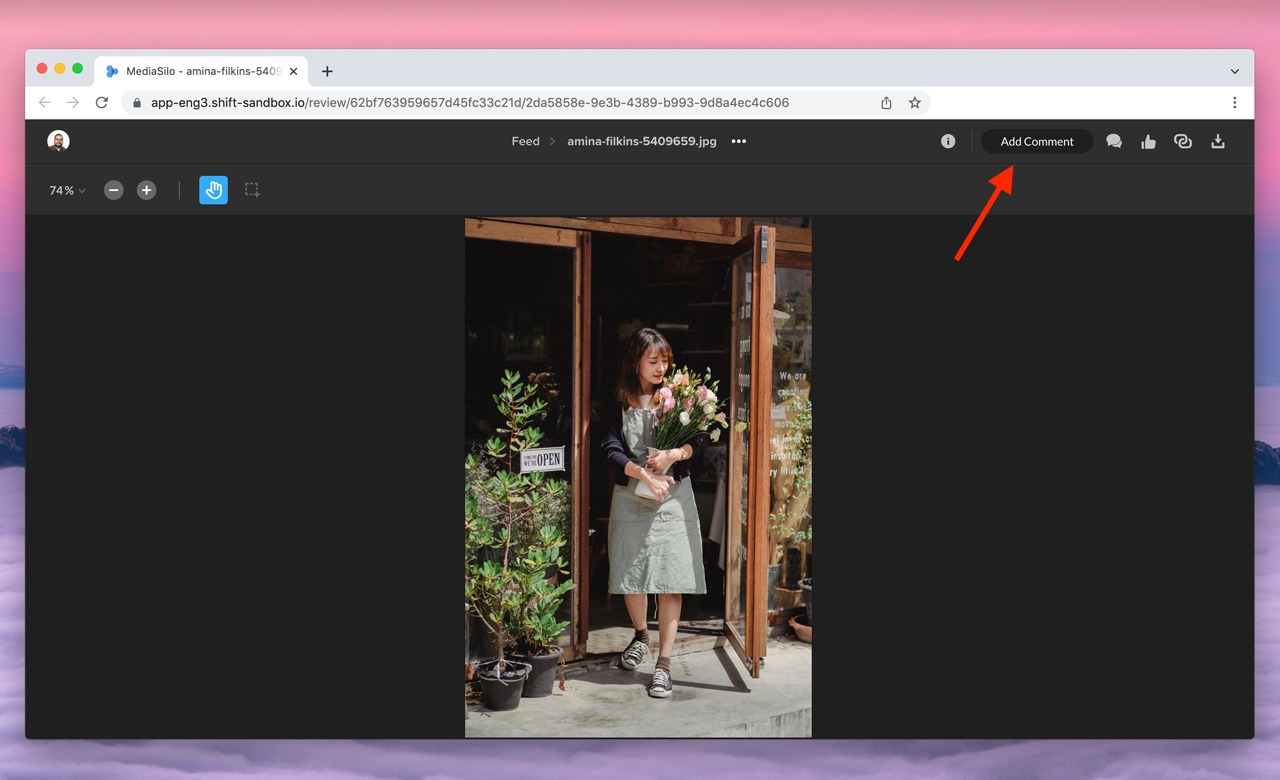
Task: Click the share link icon
Action: pos(1183,142)
